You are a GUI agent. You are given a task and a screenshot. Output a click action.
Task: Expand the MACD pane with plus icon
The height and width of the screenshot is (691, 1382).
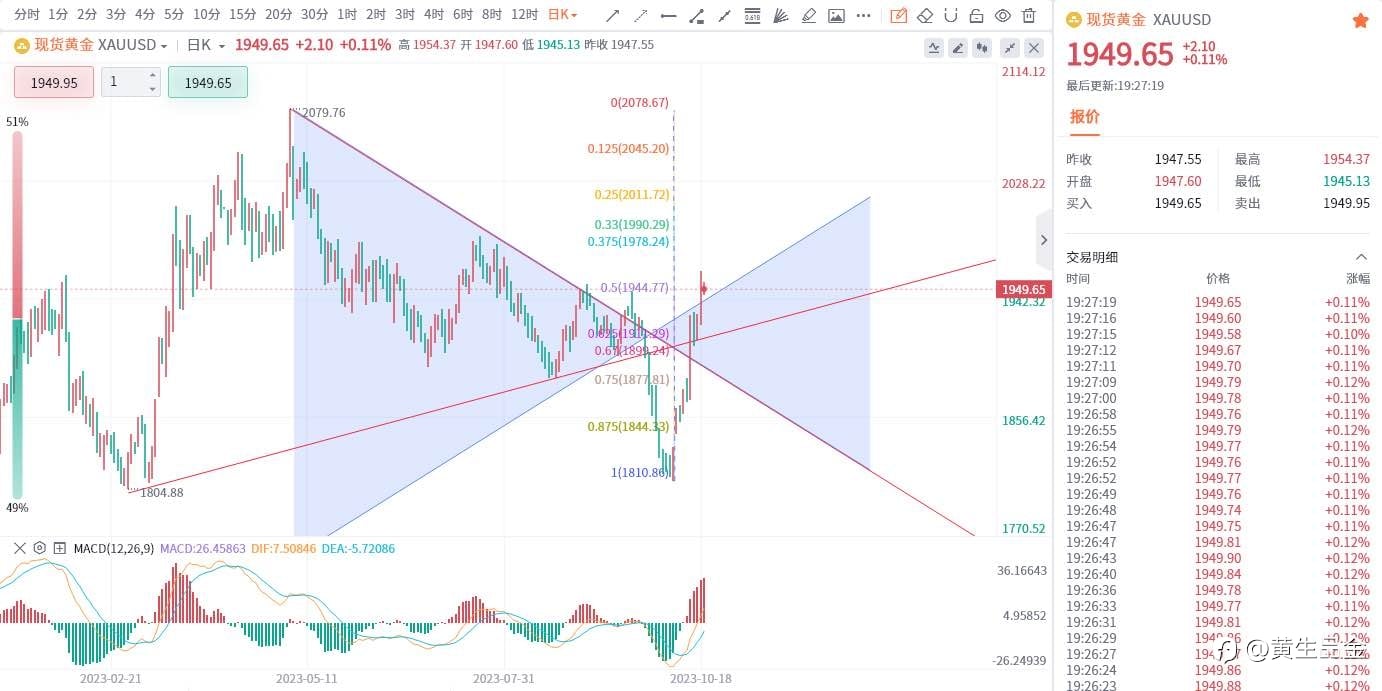click(x=60, y=548)
